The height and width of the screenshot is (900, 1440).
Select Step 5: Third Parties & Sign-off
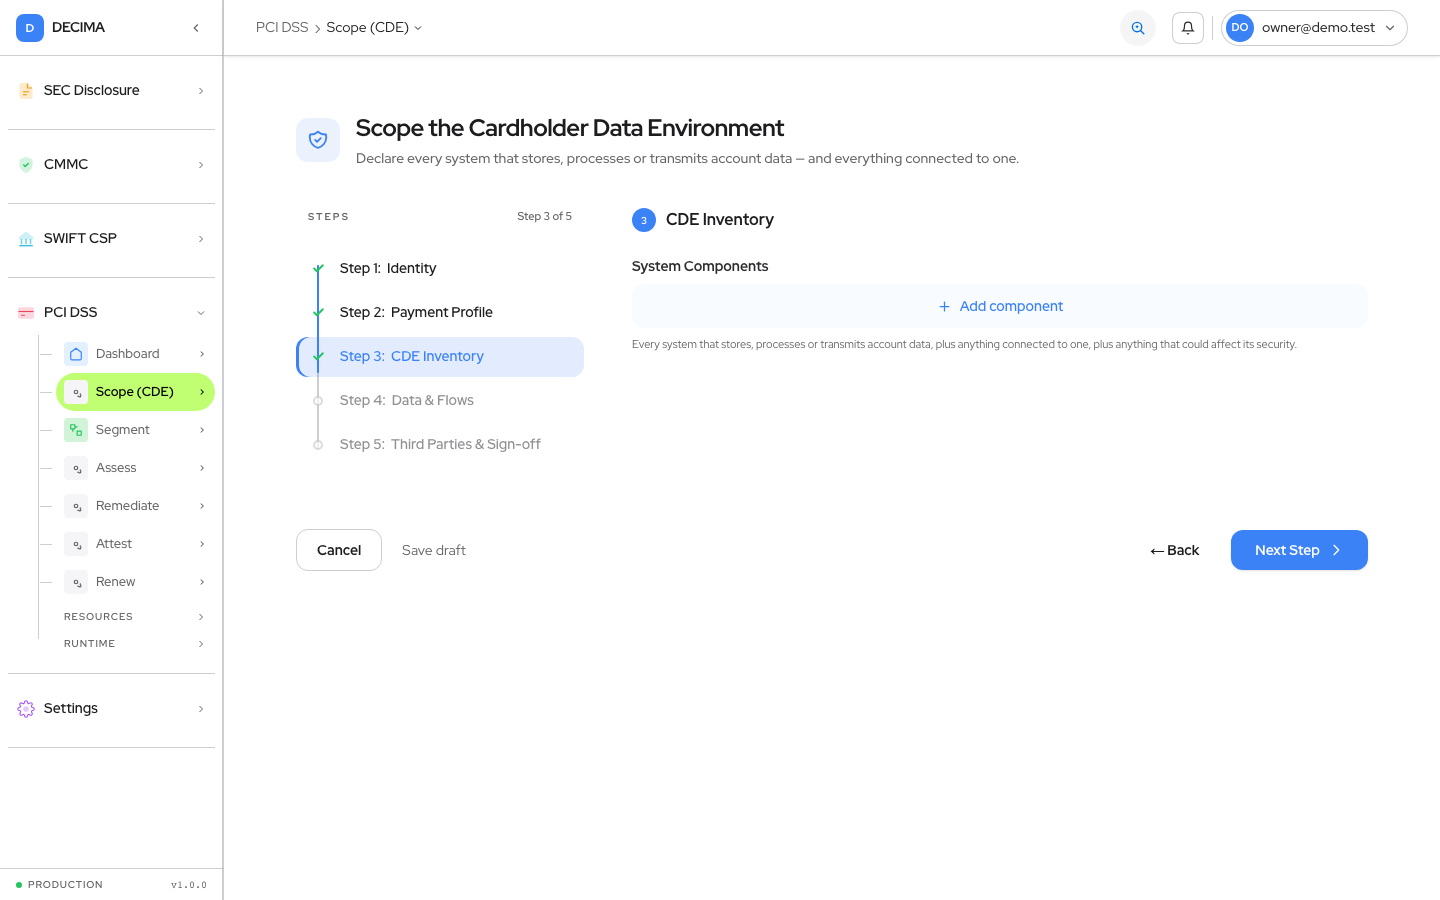tap(440, 445)
